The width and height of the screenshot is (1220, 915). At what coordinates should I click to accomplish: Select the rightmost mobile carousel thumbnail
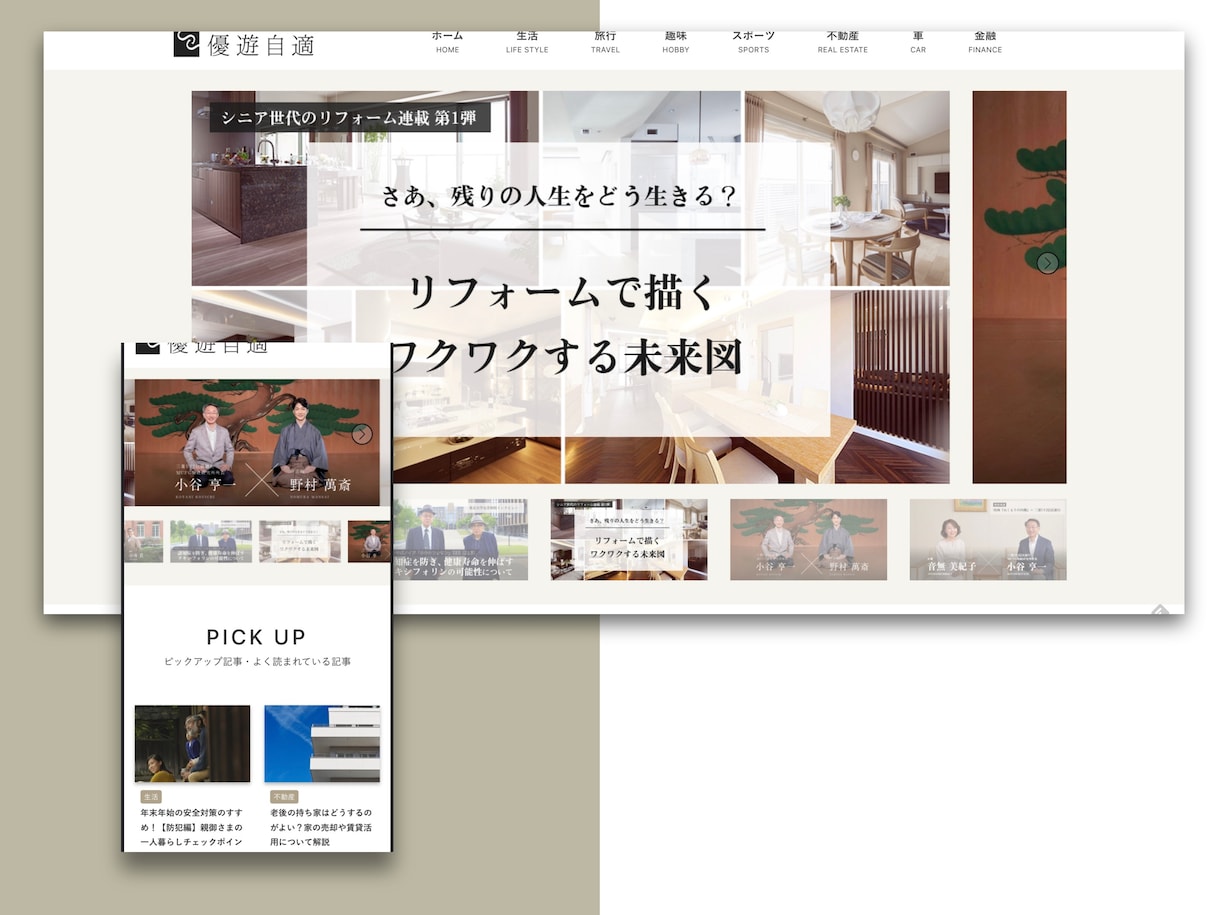pyautogui.click(x=369, y=541)
